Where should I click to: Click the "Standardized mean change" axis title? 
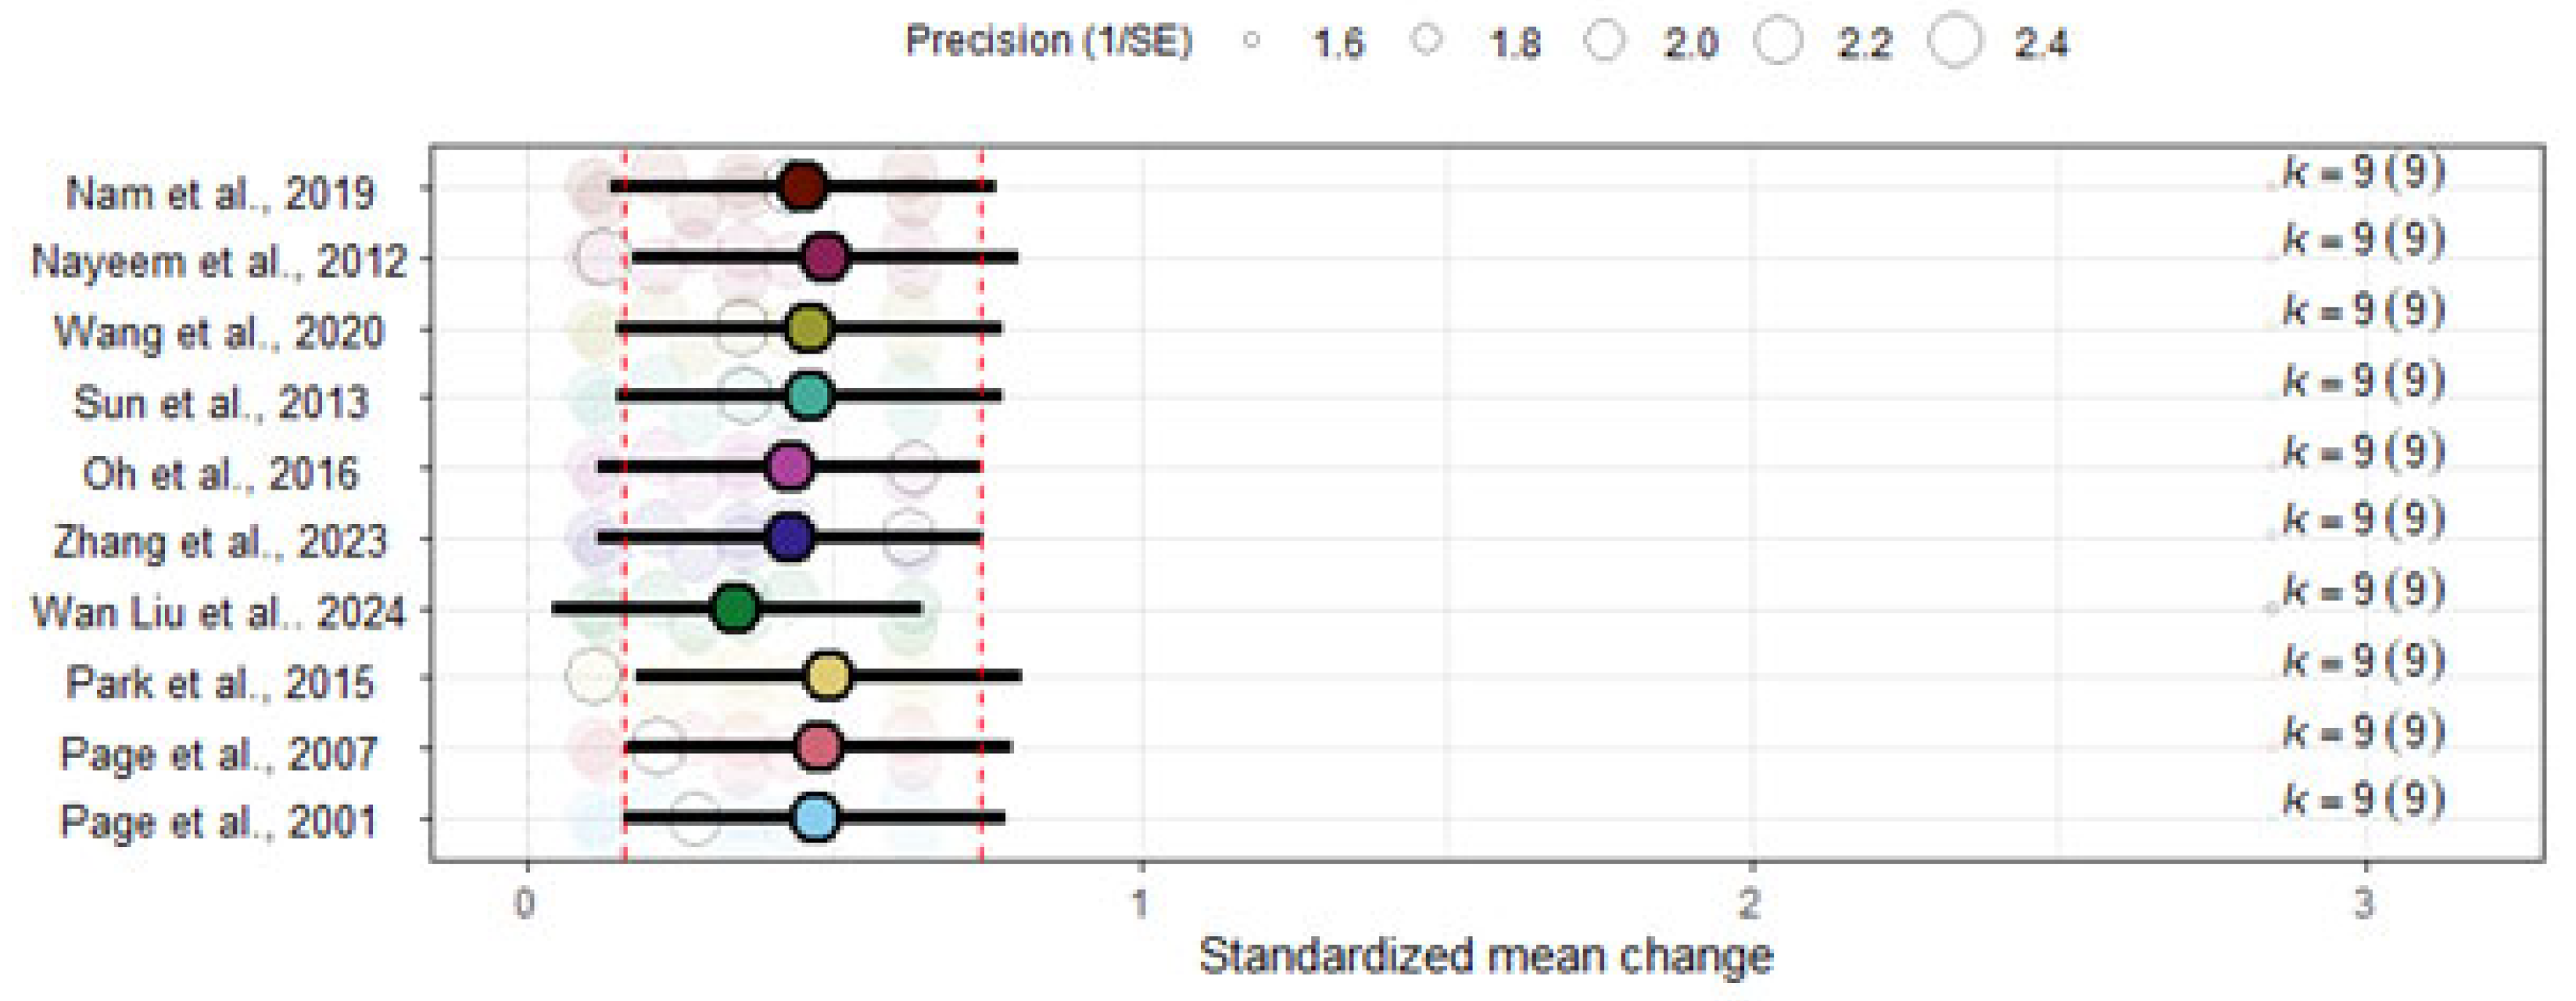[x=1486, y=956]
